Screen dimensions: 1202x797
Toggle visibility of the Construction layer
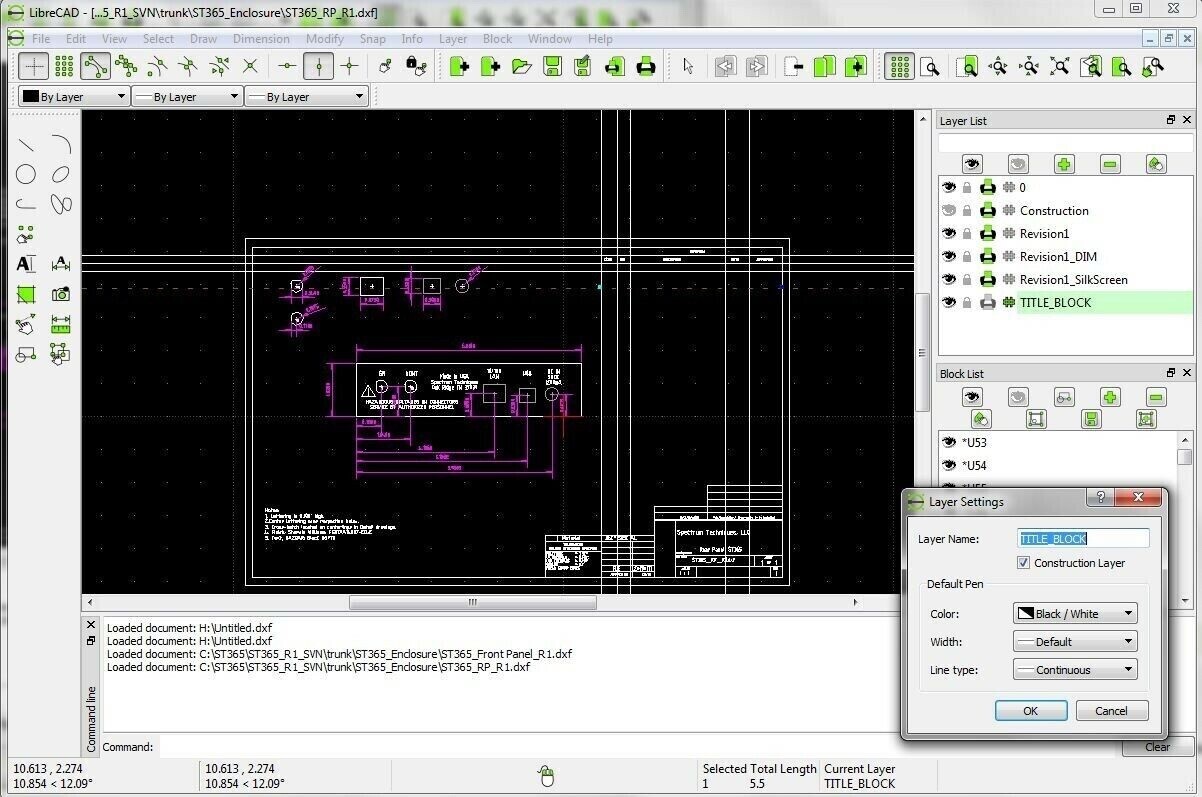[947, 210]
